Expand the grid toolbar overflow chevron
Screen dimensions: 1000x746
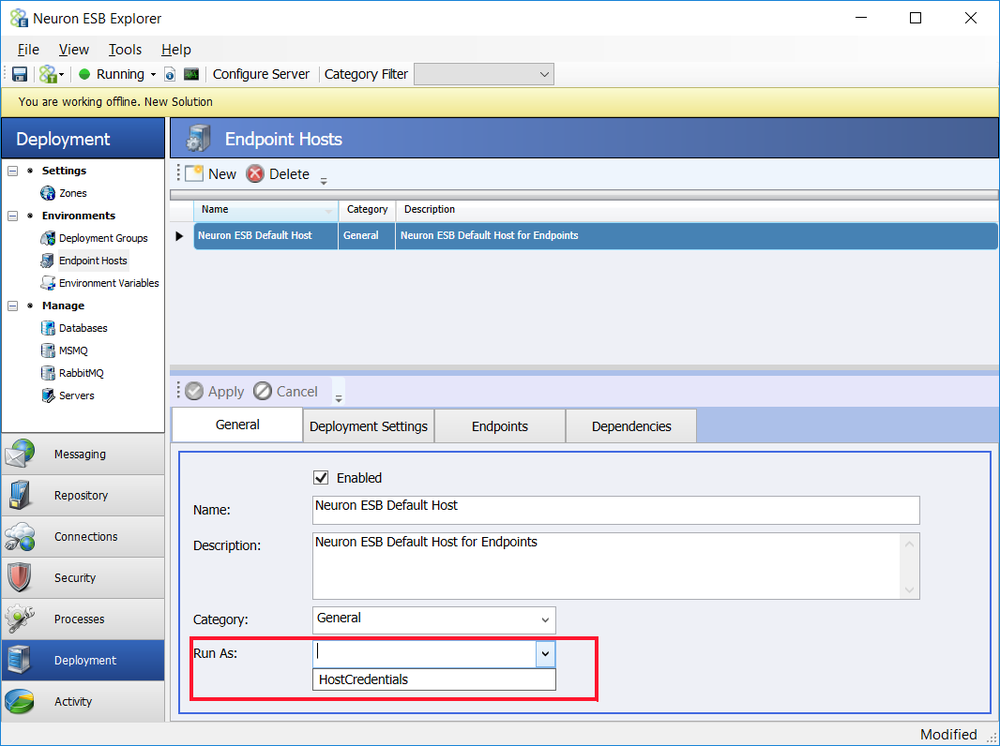(x=323, y=181)
